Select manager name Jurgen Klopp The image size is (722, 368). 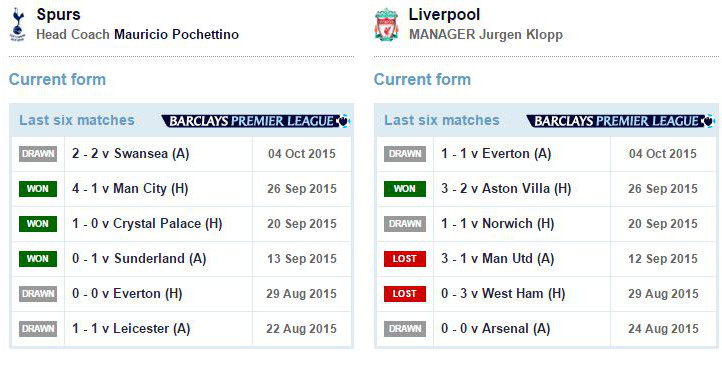coord(521,35)
